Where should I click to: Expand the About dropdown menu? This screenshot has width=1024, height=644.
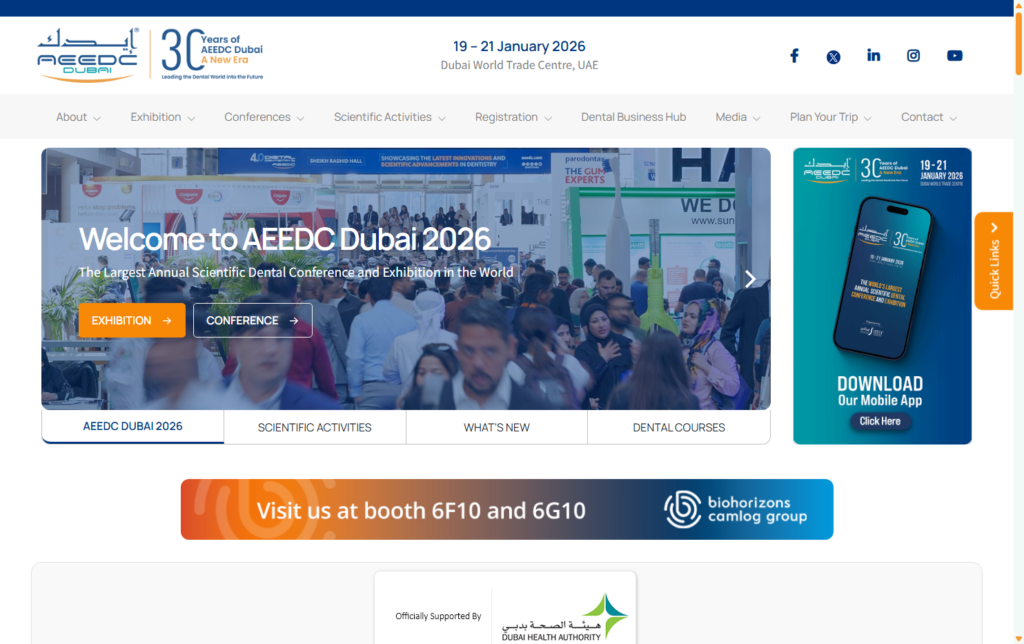pyautogui.click(x=78, y=117)
